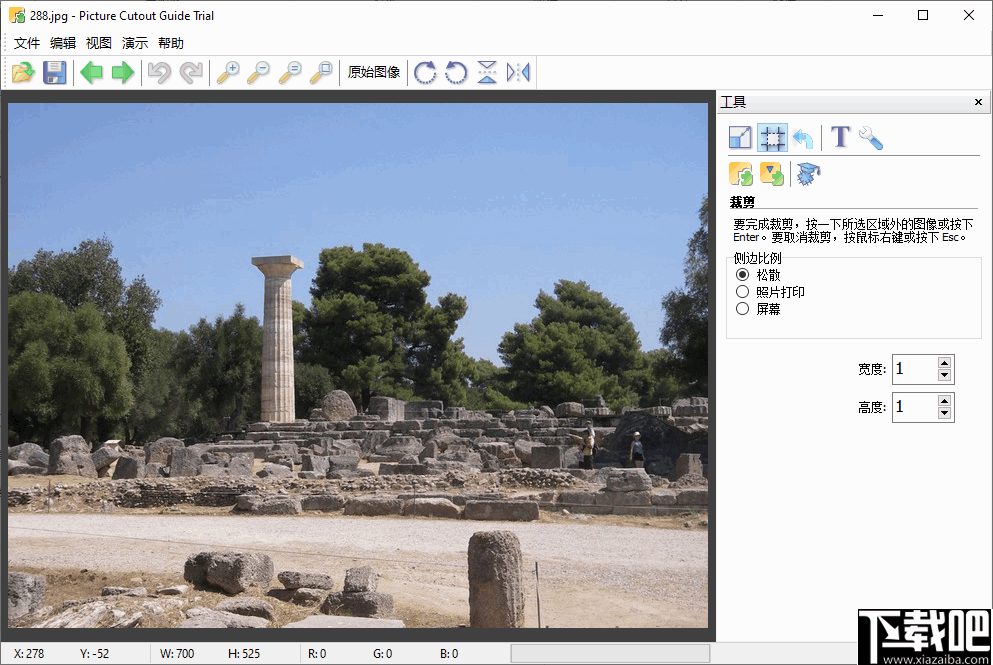
Task: Flip image vertically
Action: [487, 72]
